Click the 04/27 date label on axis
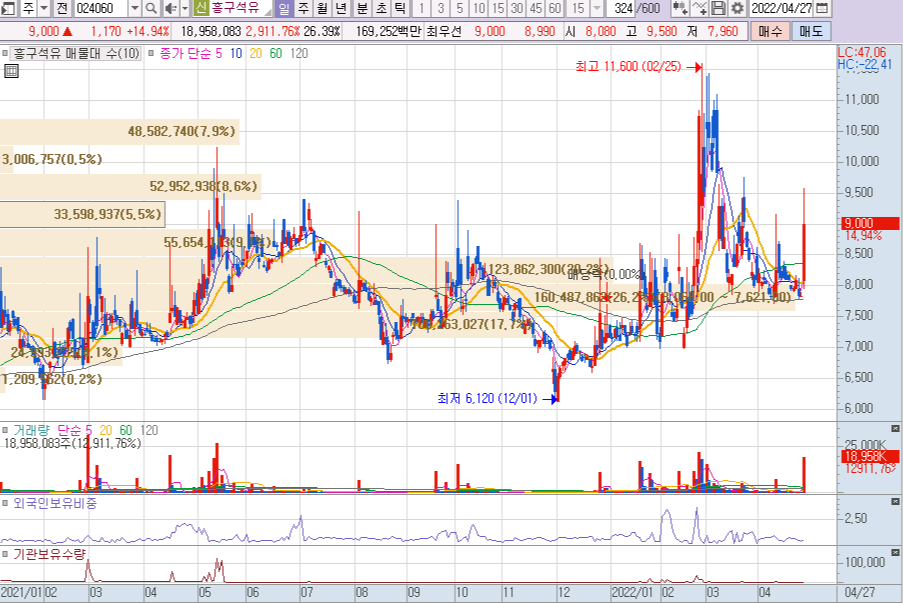The image size is (903, 603). [x=859, y=593]
